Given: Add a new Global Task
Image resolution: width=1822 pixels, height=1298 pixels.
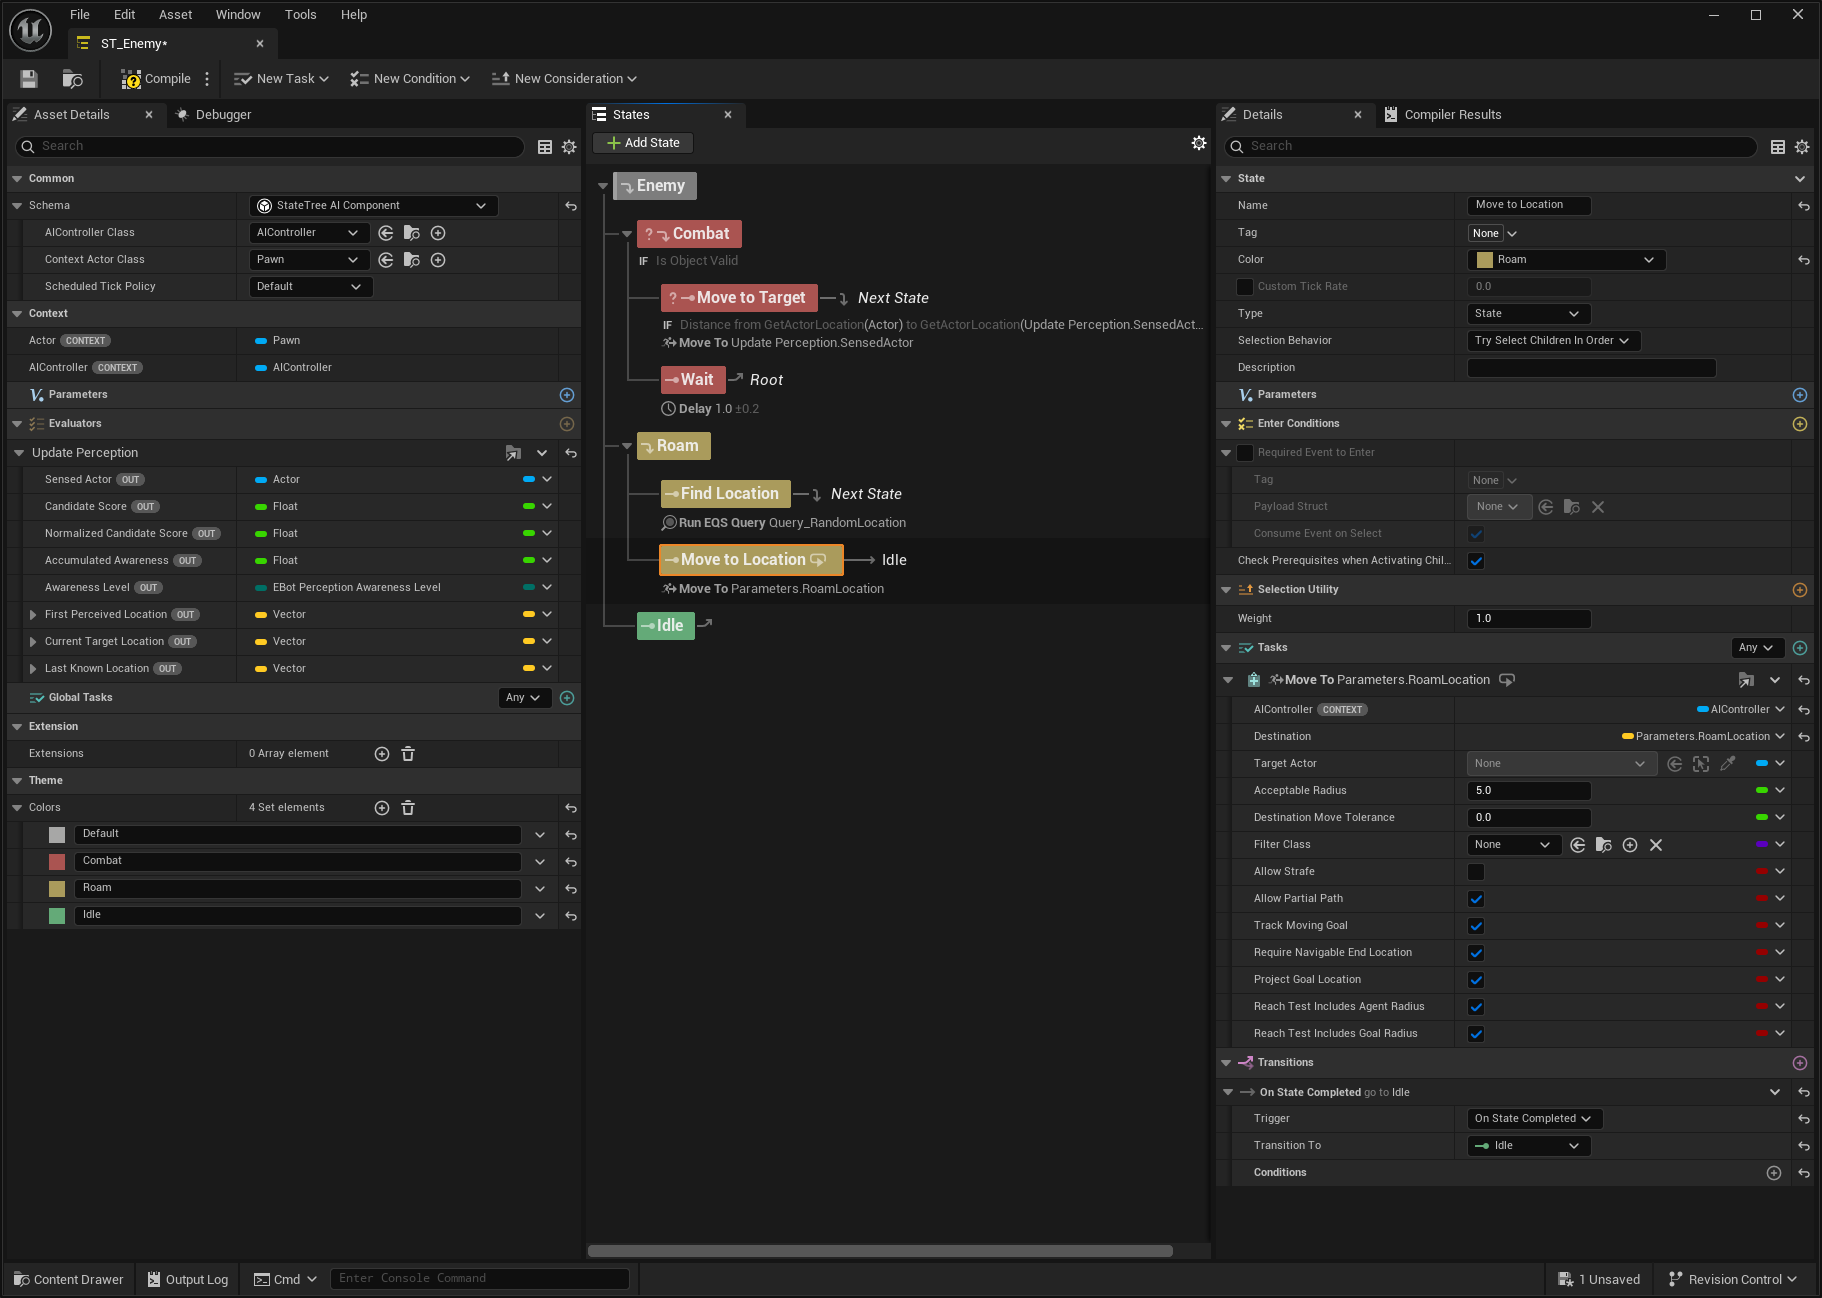Looking at the screenshot, I should pos(567,698).
